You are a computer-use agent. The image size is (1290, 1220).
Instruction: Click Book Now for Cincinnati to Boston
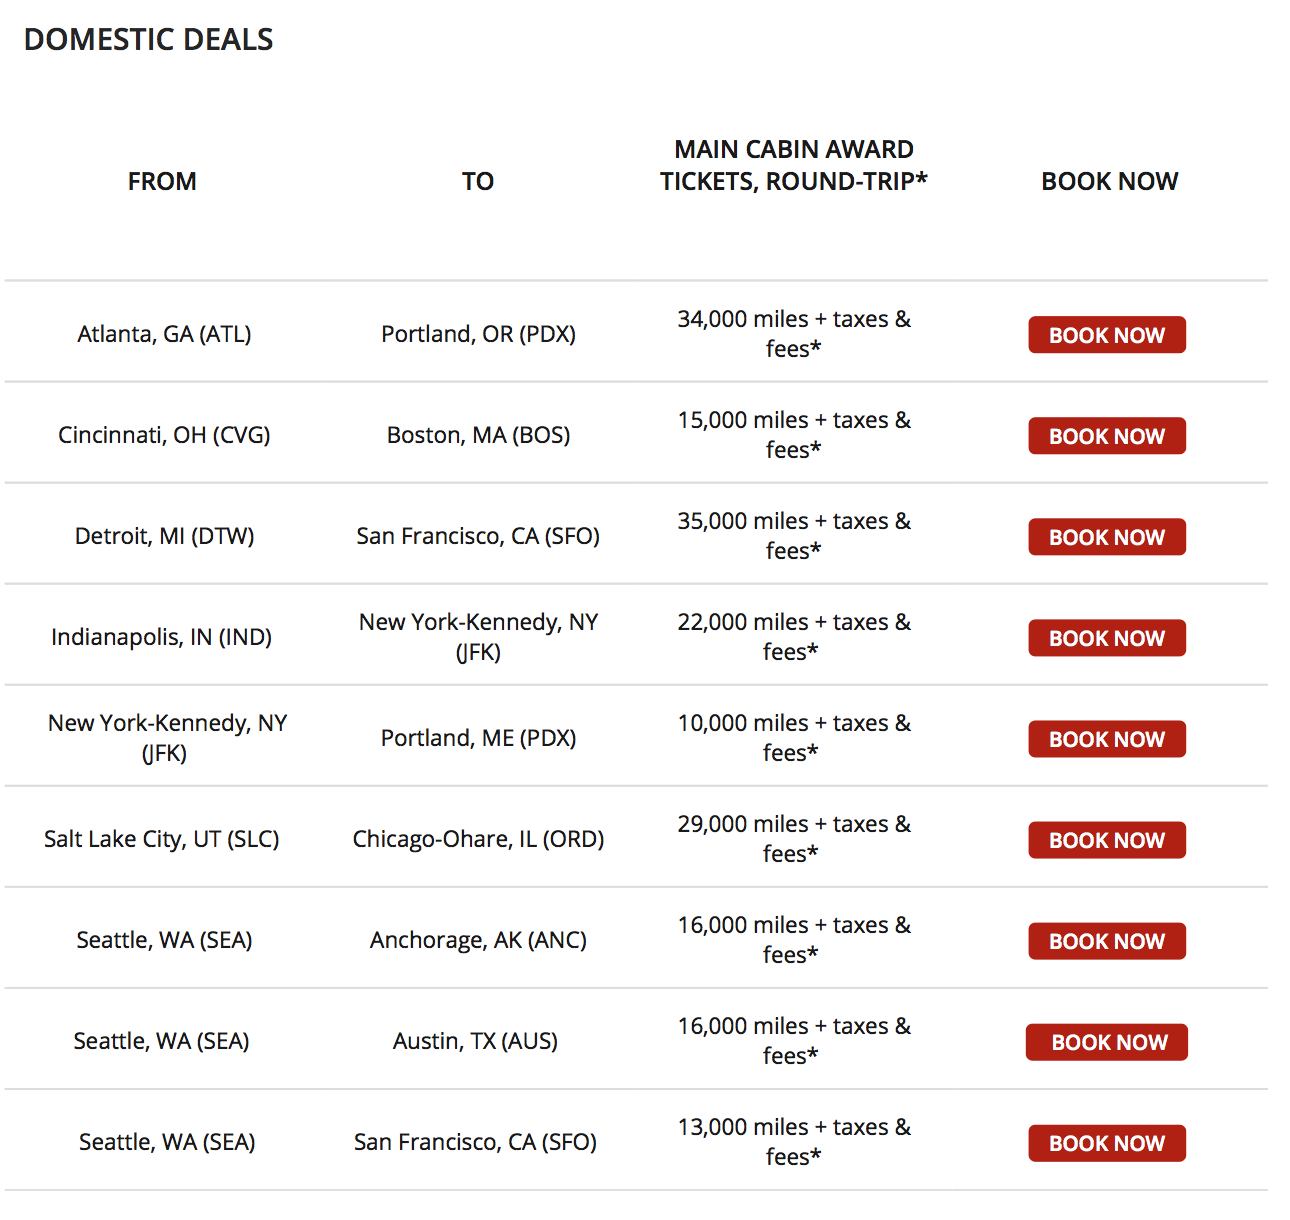(x=1107, y=436)
